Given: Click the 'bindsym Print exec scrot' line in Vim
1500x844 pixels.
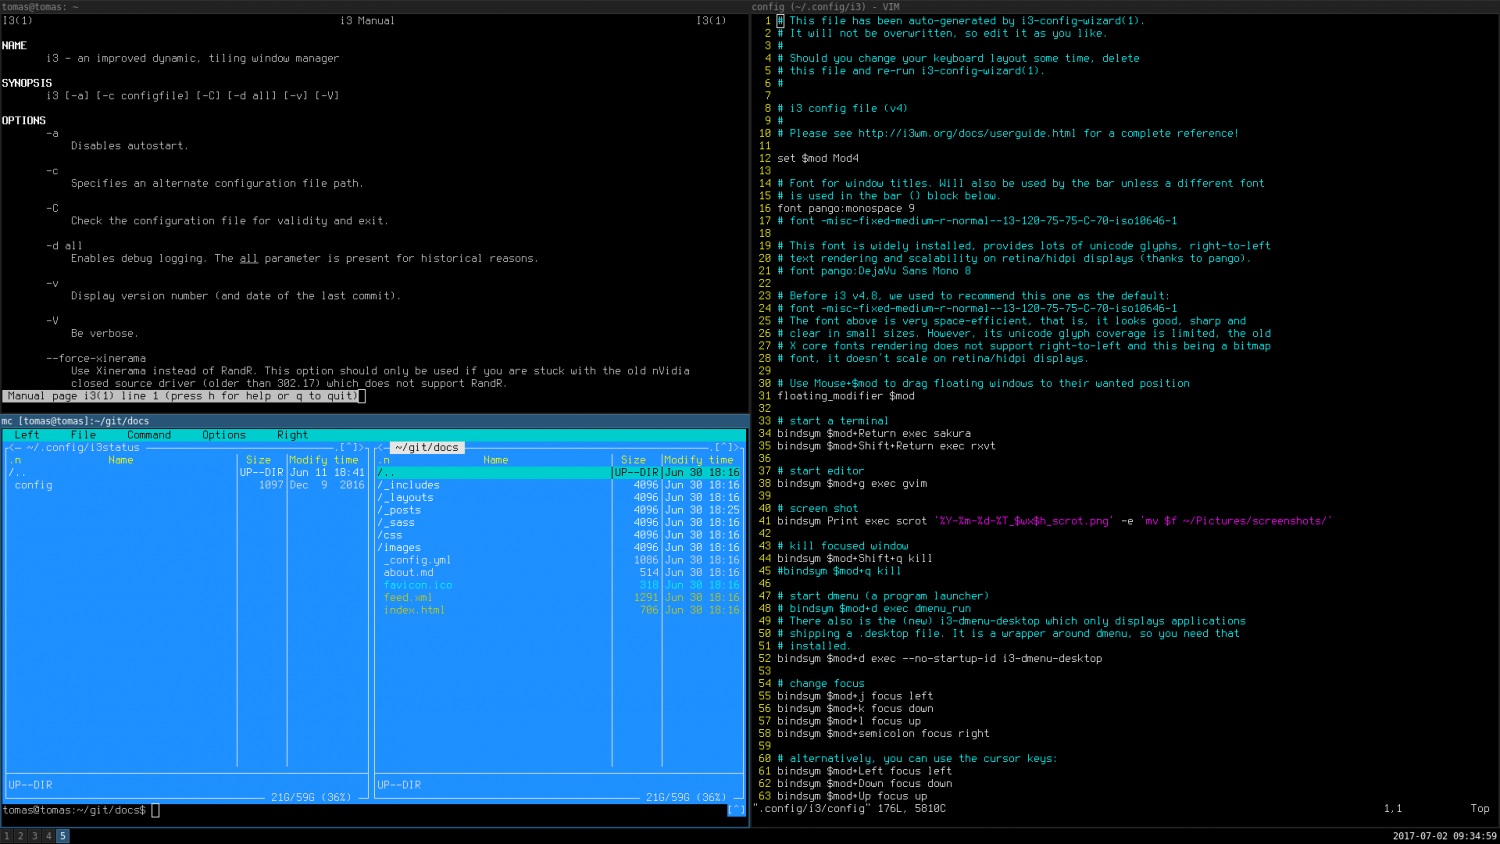Looking at the screenshot, I should [x=1053, y=521].
